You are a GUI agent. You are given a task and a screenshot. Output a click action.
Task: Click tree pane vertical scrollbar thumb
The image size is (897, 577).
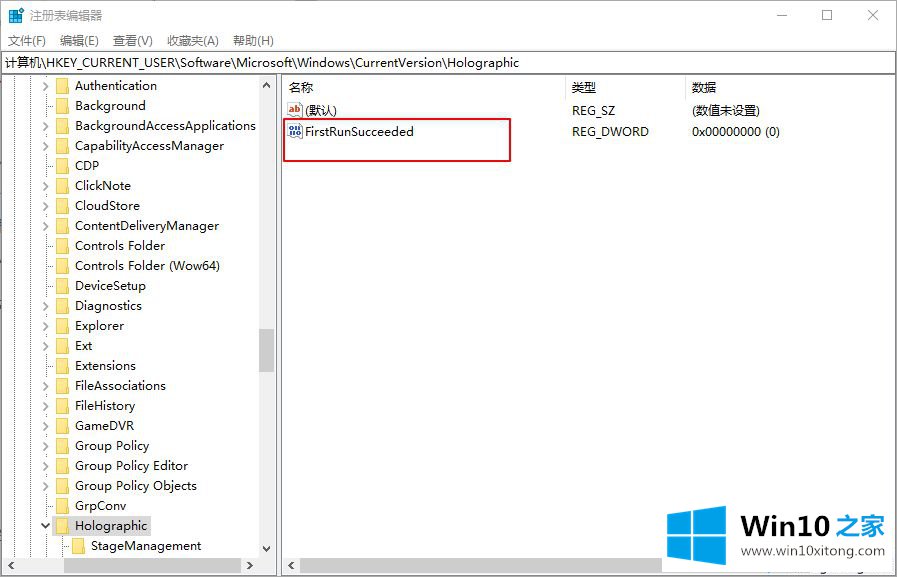(x=266, y=351)
